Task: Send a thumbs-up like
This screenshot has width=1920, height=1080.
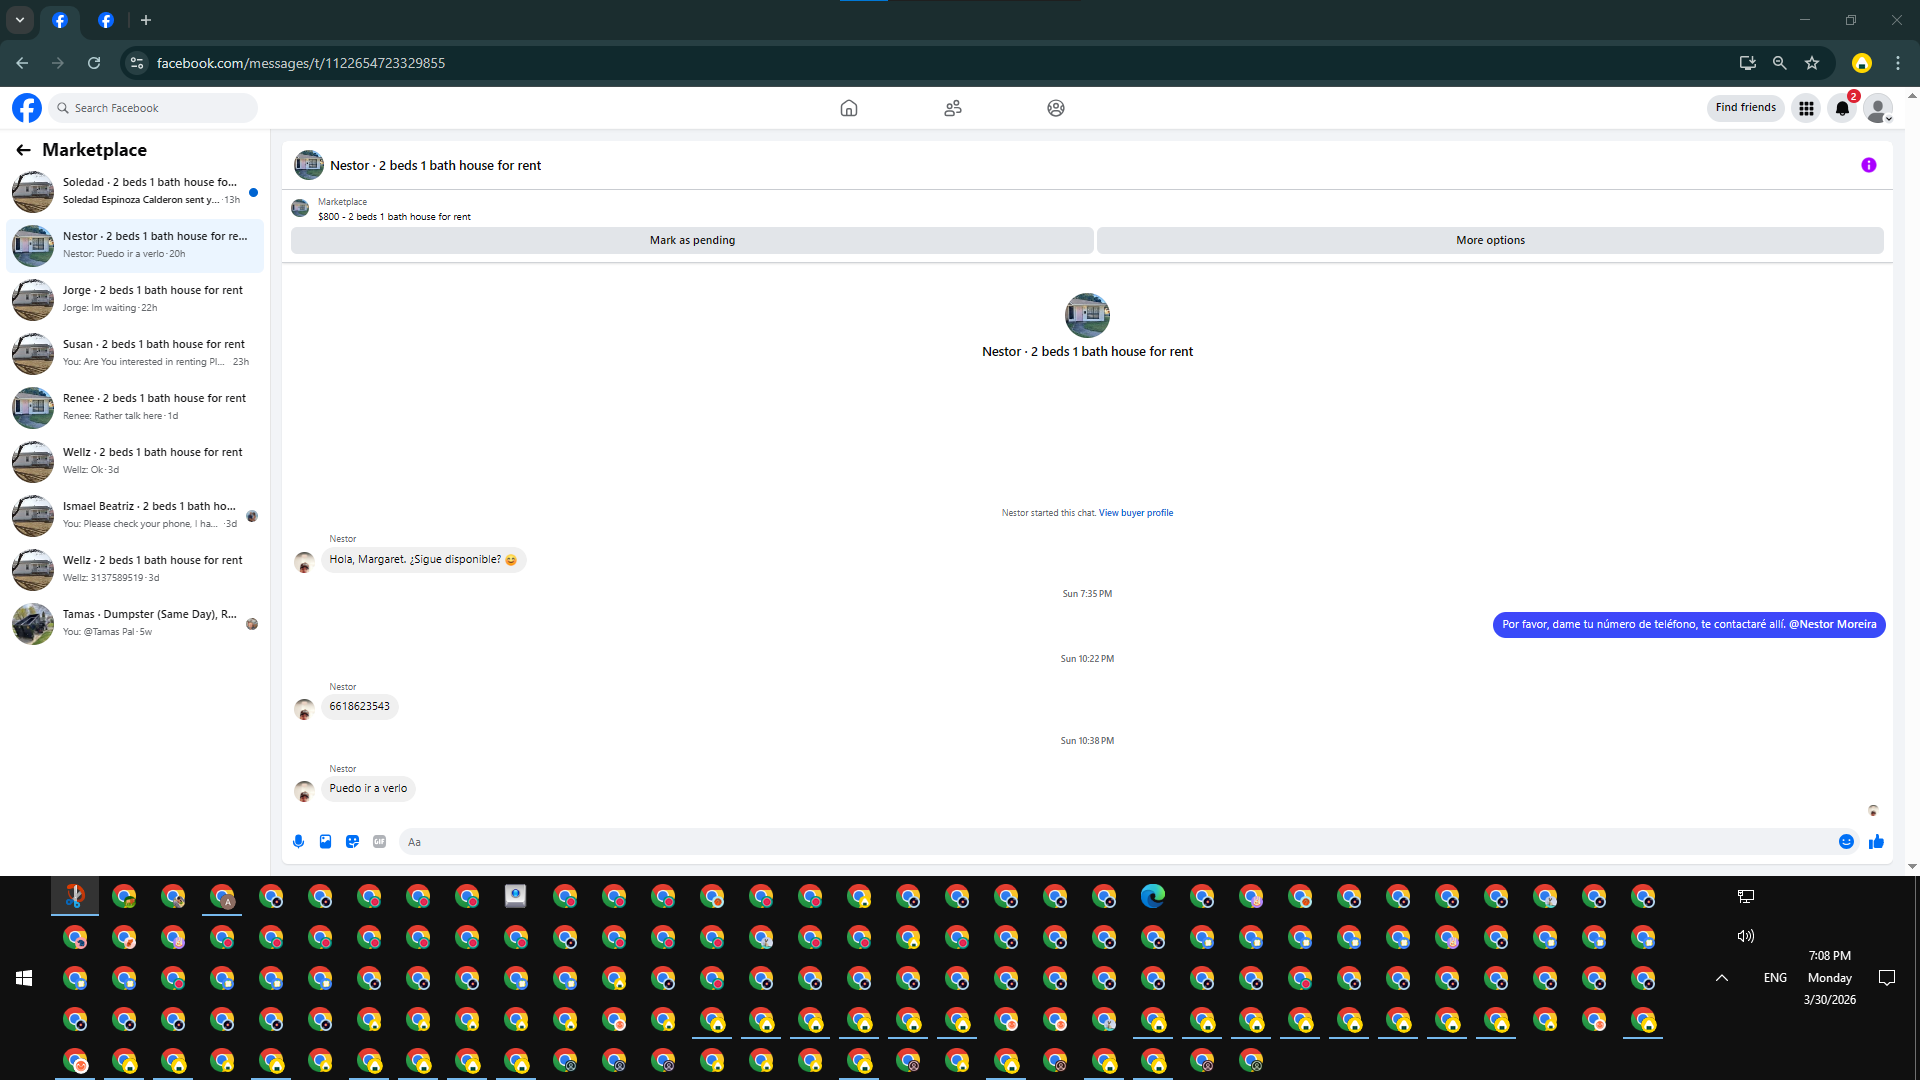Action: [1876, 842]
